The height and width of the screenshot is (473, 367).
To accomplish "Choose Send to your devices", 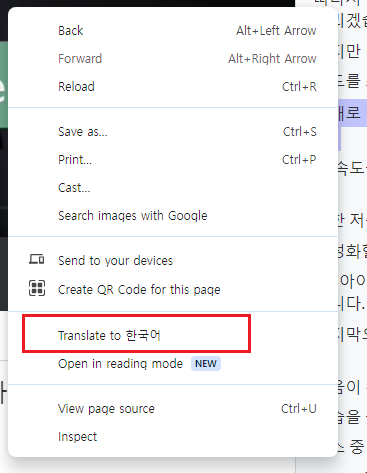I will tap(173, 260).
